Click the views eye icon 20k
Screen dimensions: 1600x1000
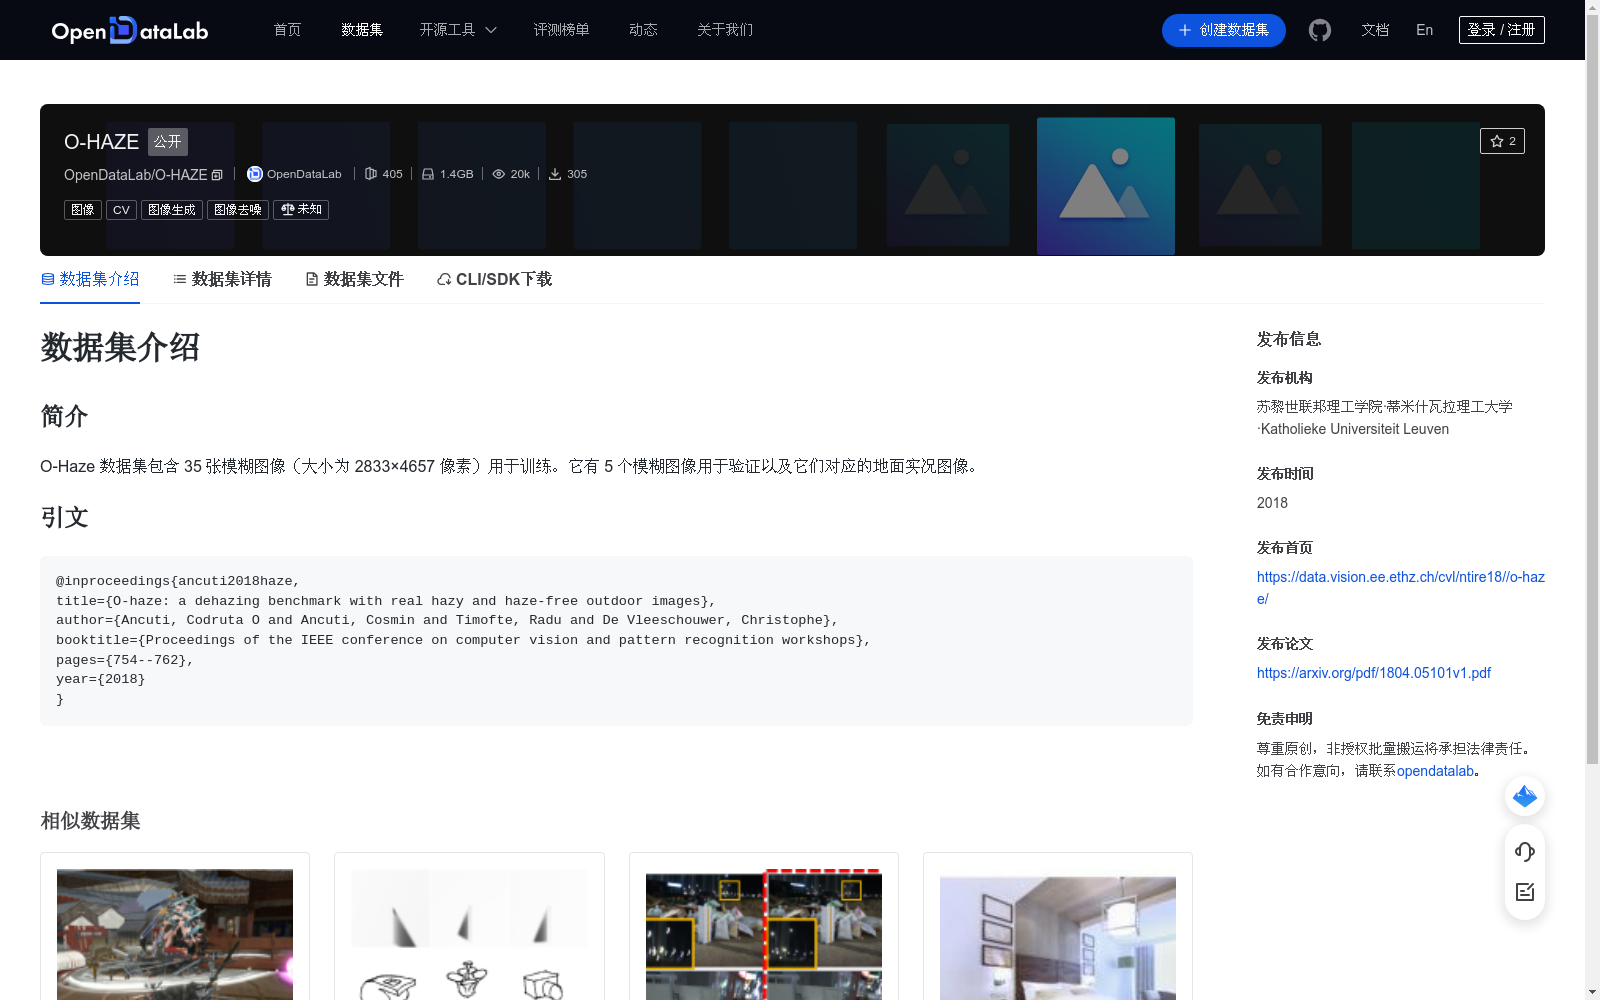tap(498, 174)
